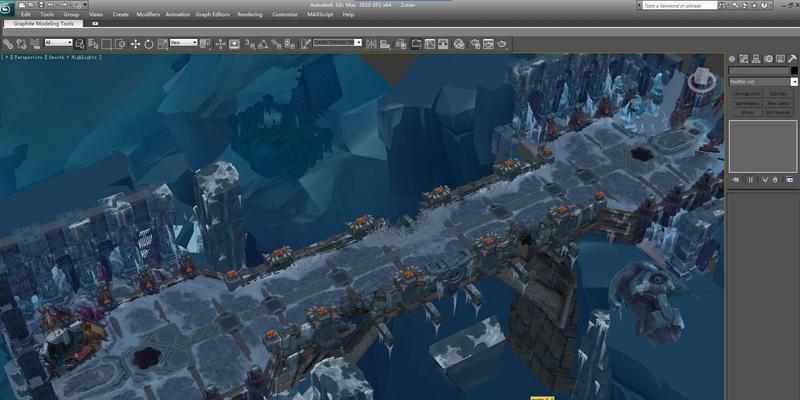Open the Customize menu
Viewport: 800px width, 400px height.
coord(285,14)
